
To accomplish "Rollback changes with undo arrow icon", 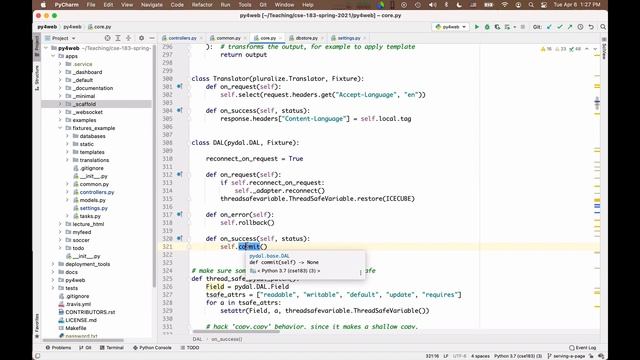I will 591,27.
